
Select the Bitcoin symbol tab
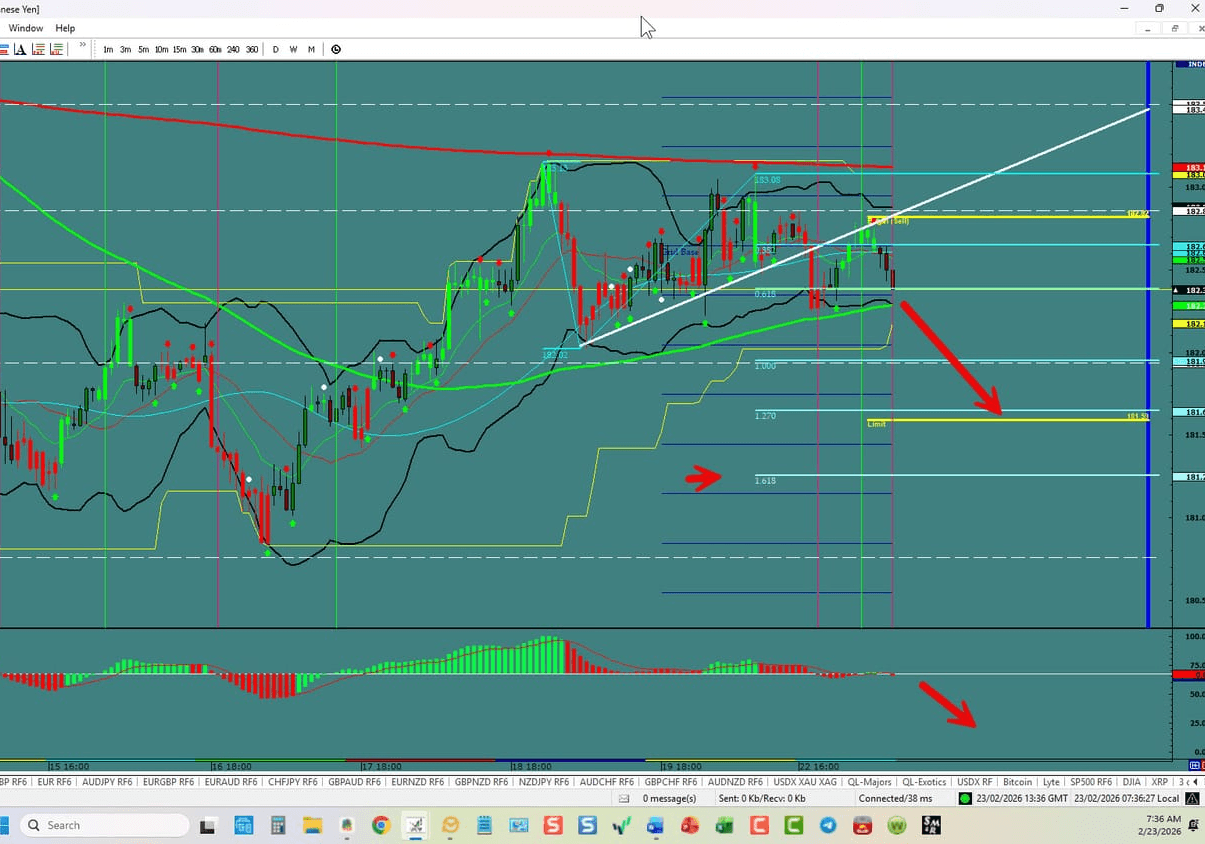[x=1017, y=782]
